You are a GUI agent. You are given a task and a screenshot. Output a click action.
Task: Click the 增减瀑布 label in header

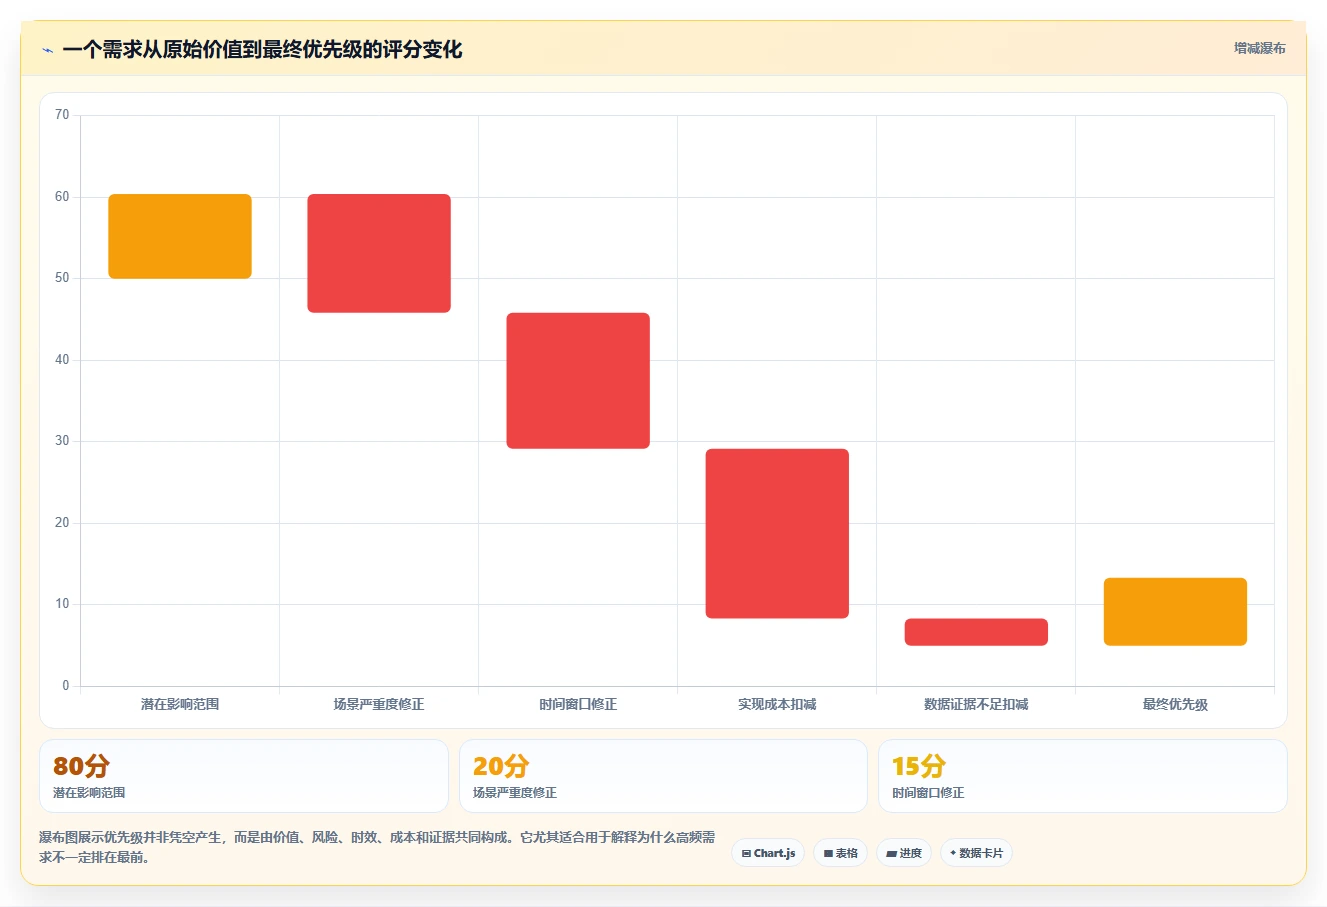[1259, 48]
